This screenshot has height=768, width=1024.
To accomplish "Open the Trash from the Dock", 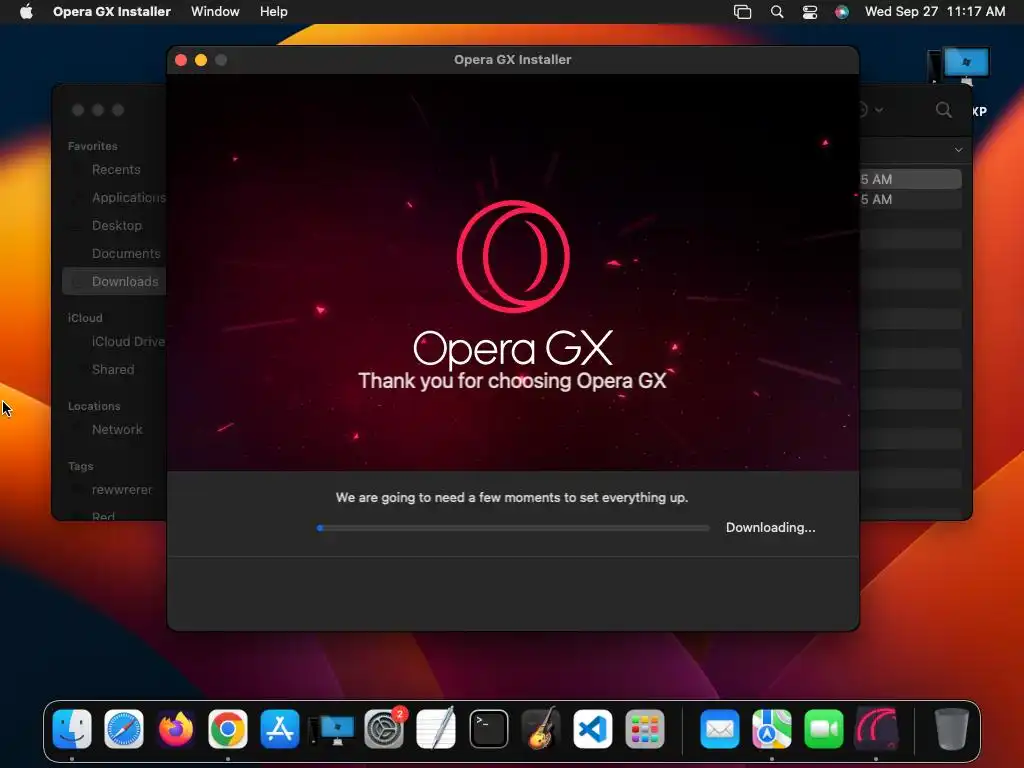I will [952, 729].
